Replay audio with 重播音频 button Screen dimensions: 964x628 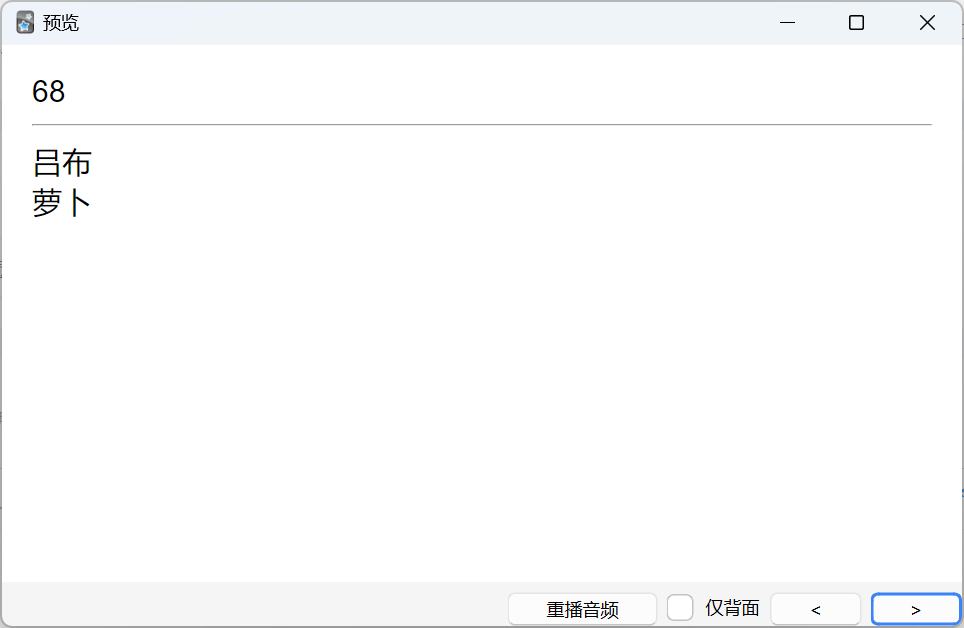582,609
